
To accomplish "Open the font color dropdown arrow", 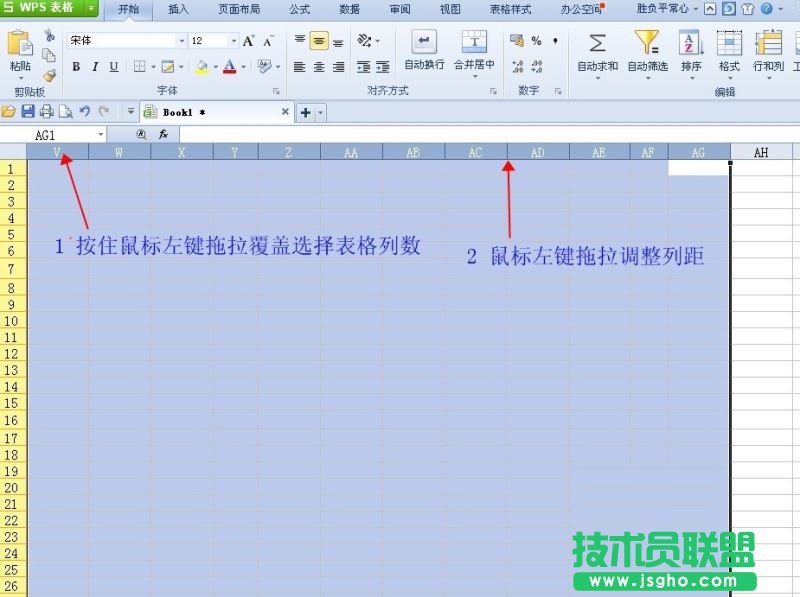I will 243,67.
